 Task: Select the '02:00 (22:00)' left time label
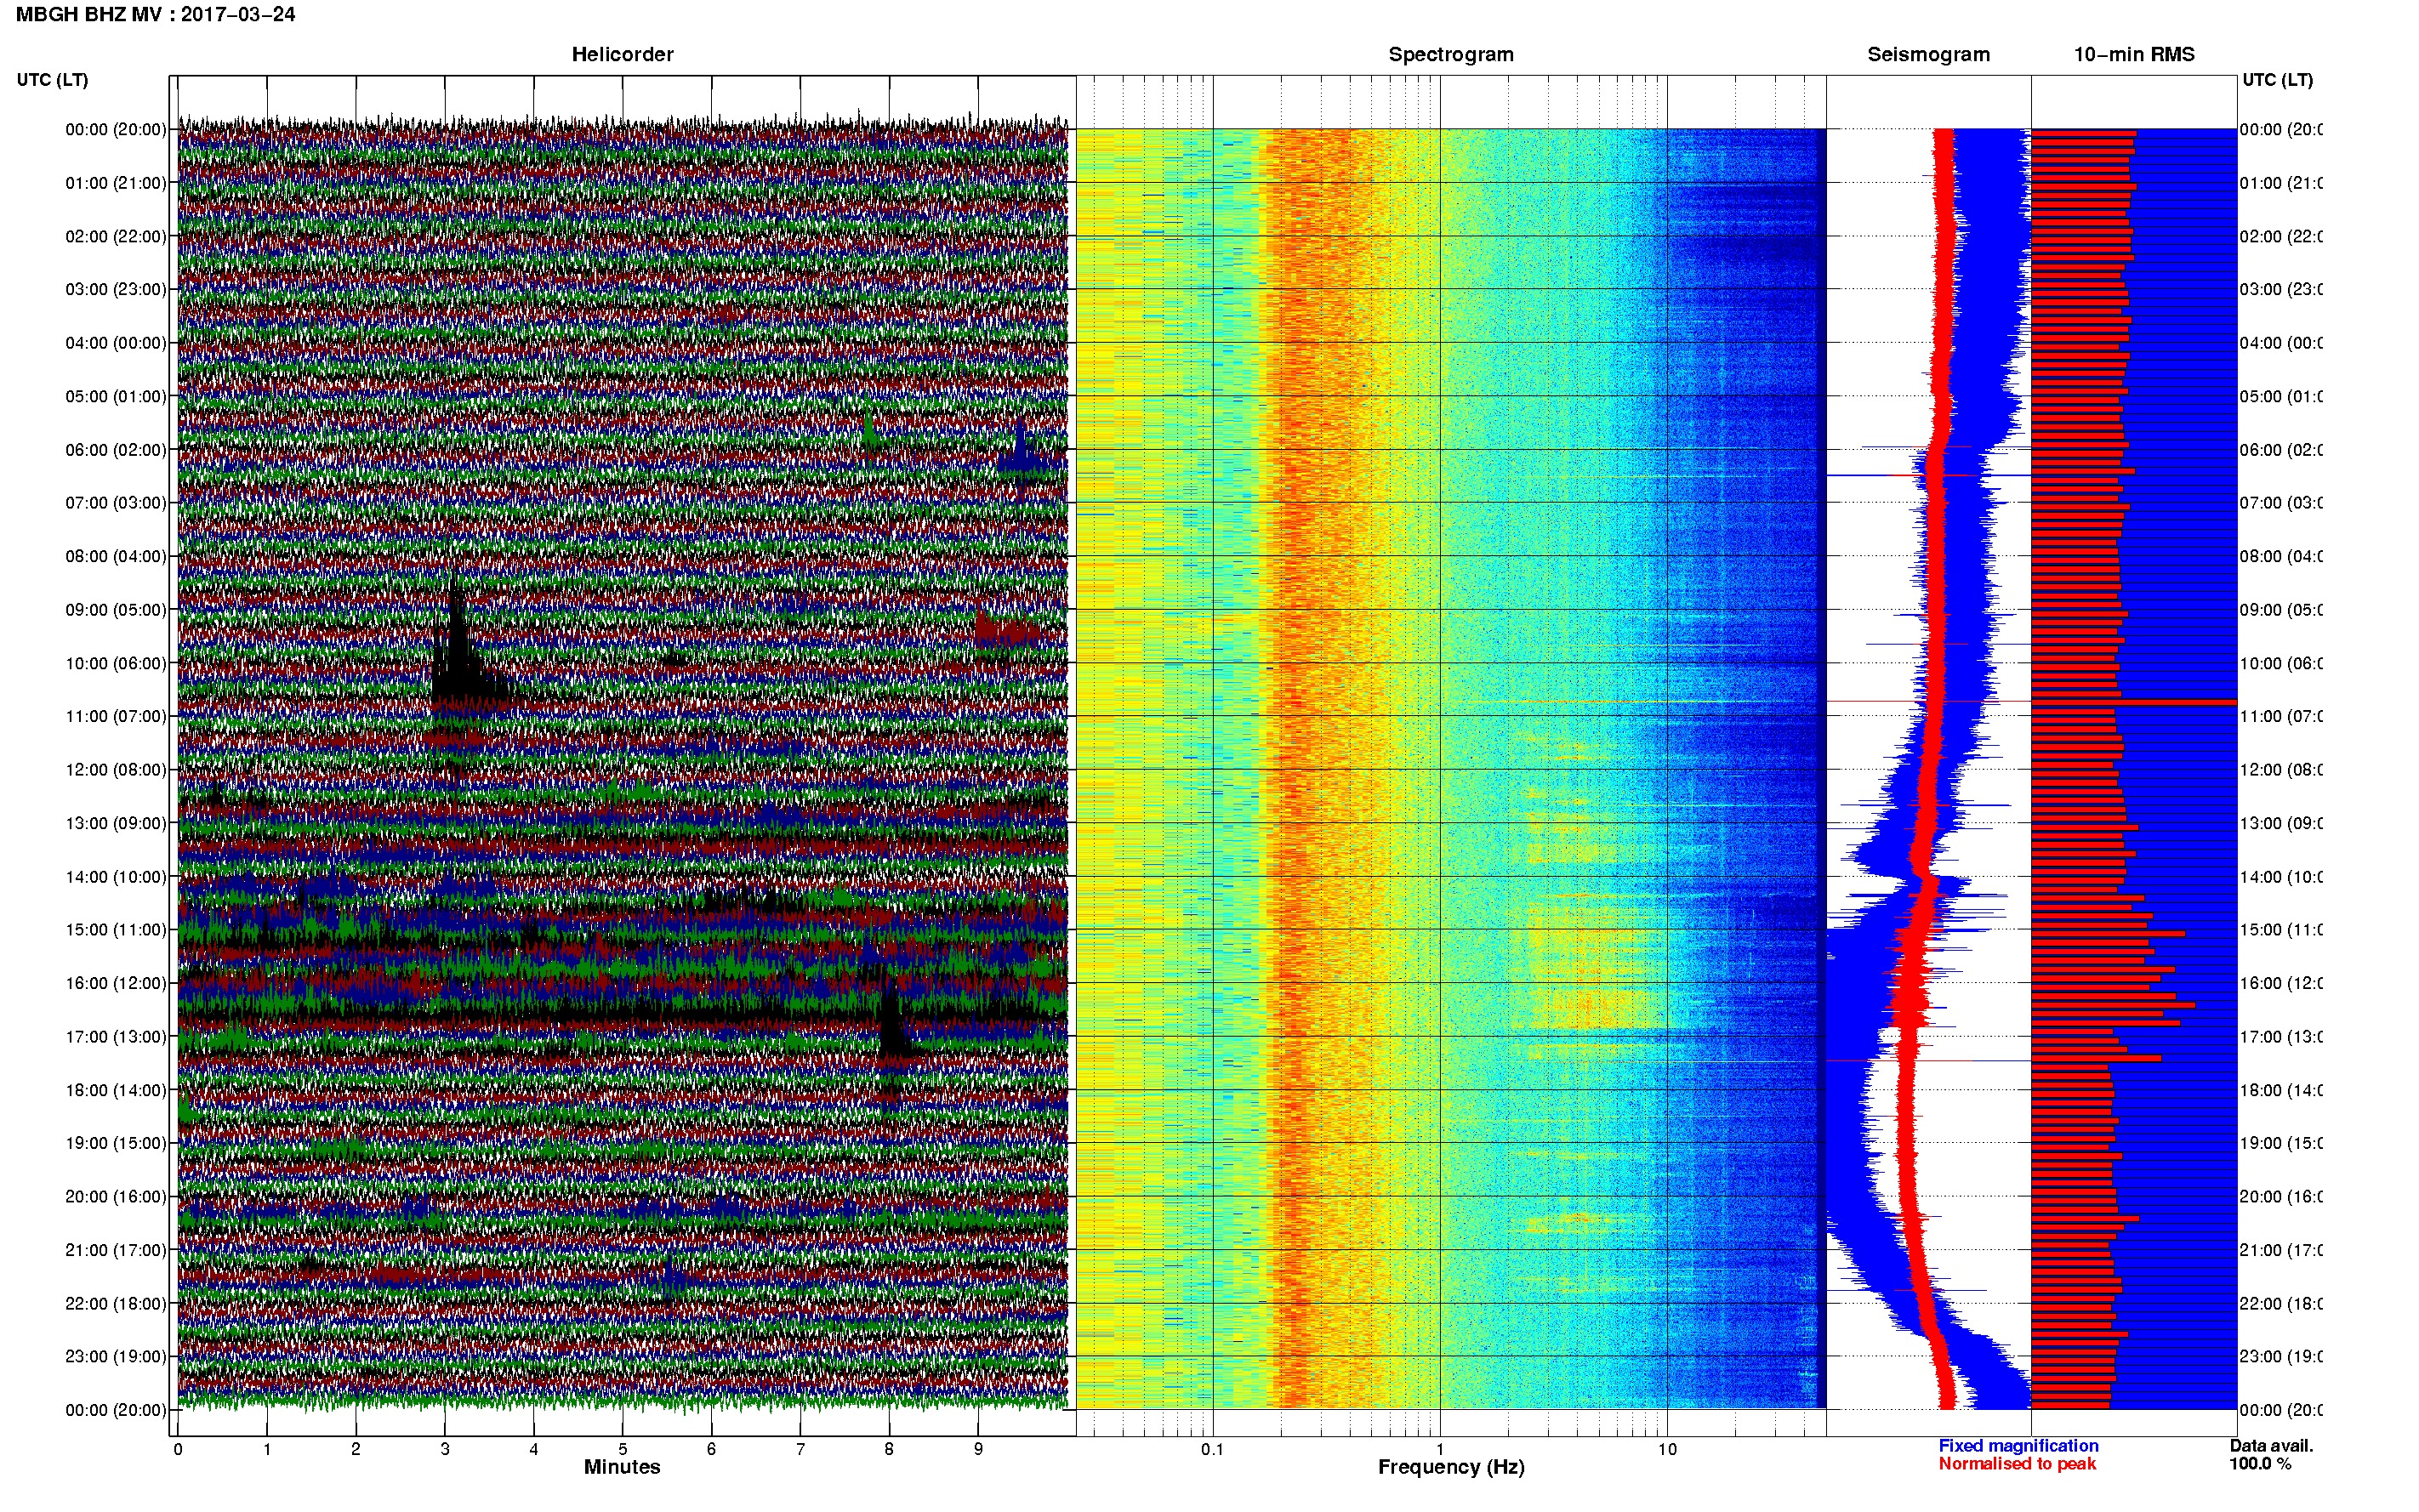(115, 236)
